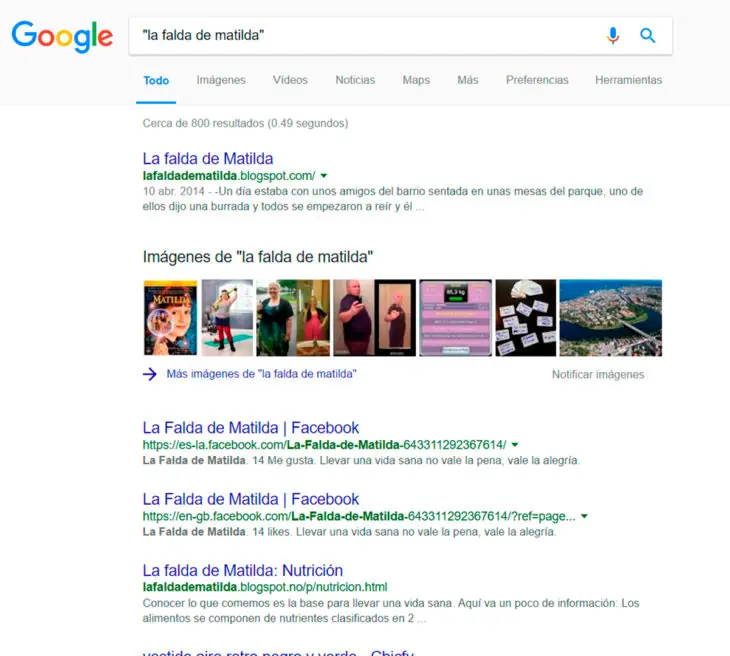Viewport: 730px width, 656px height.
Task: Switch to the Imágenes tab
Action: [221, 80]
